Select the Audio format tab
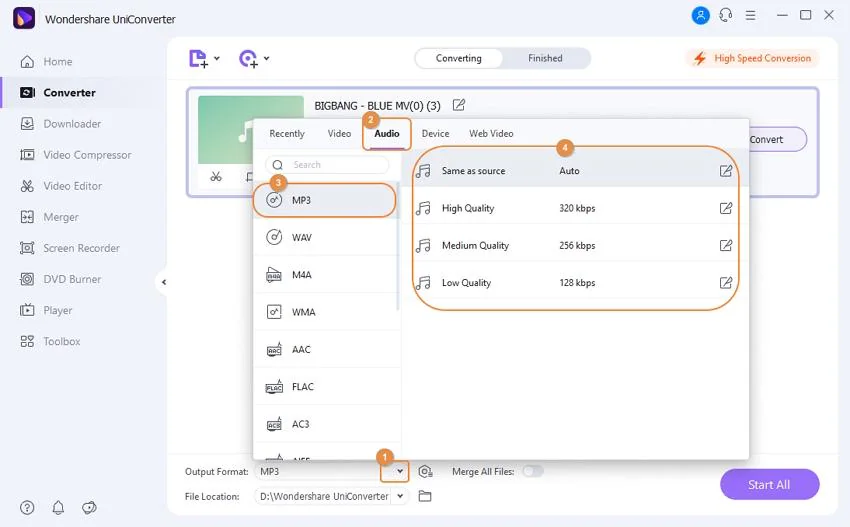The image size is (850, 527). (387, 133)
